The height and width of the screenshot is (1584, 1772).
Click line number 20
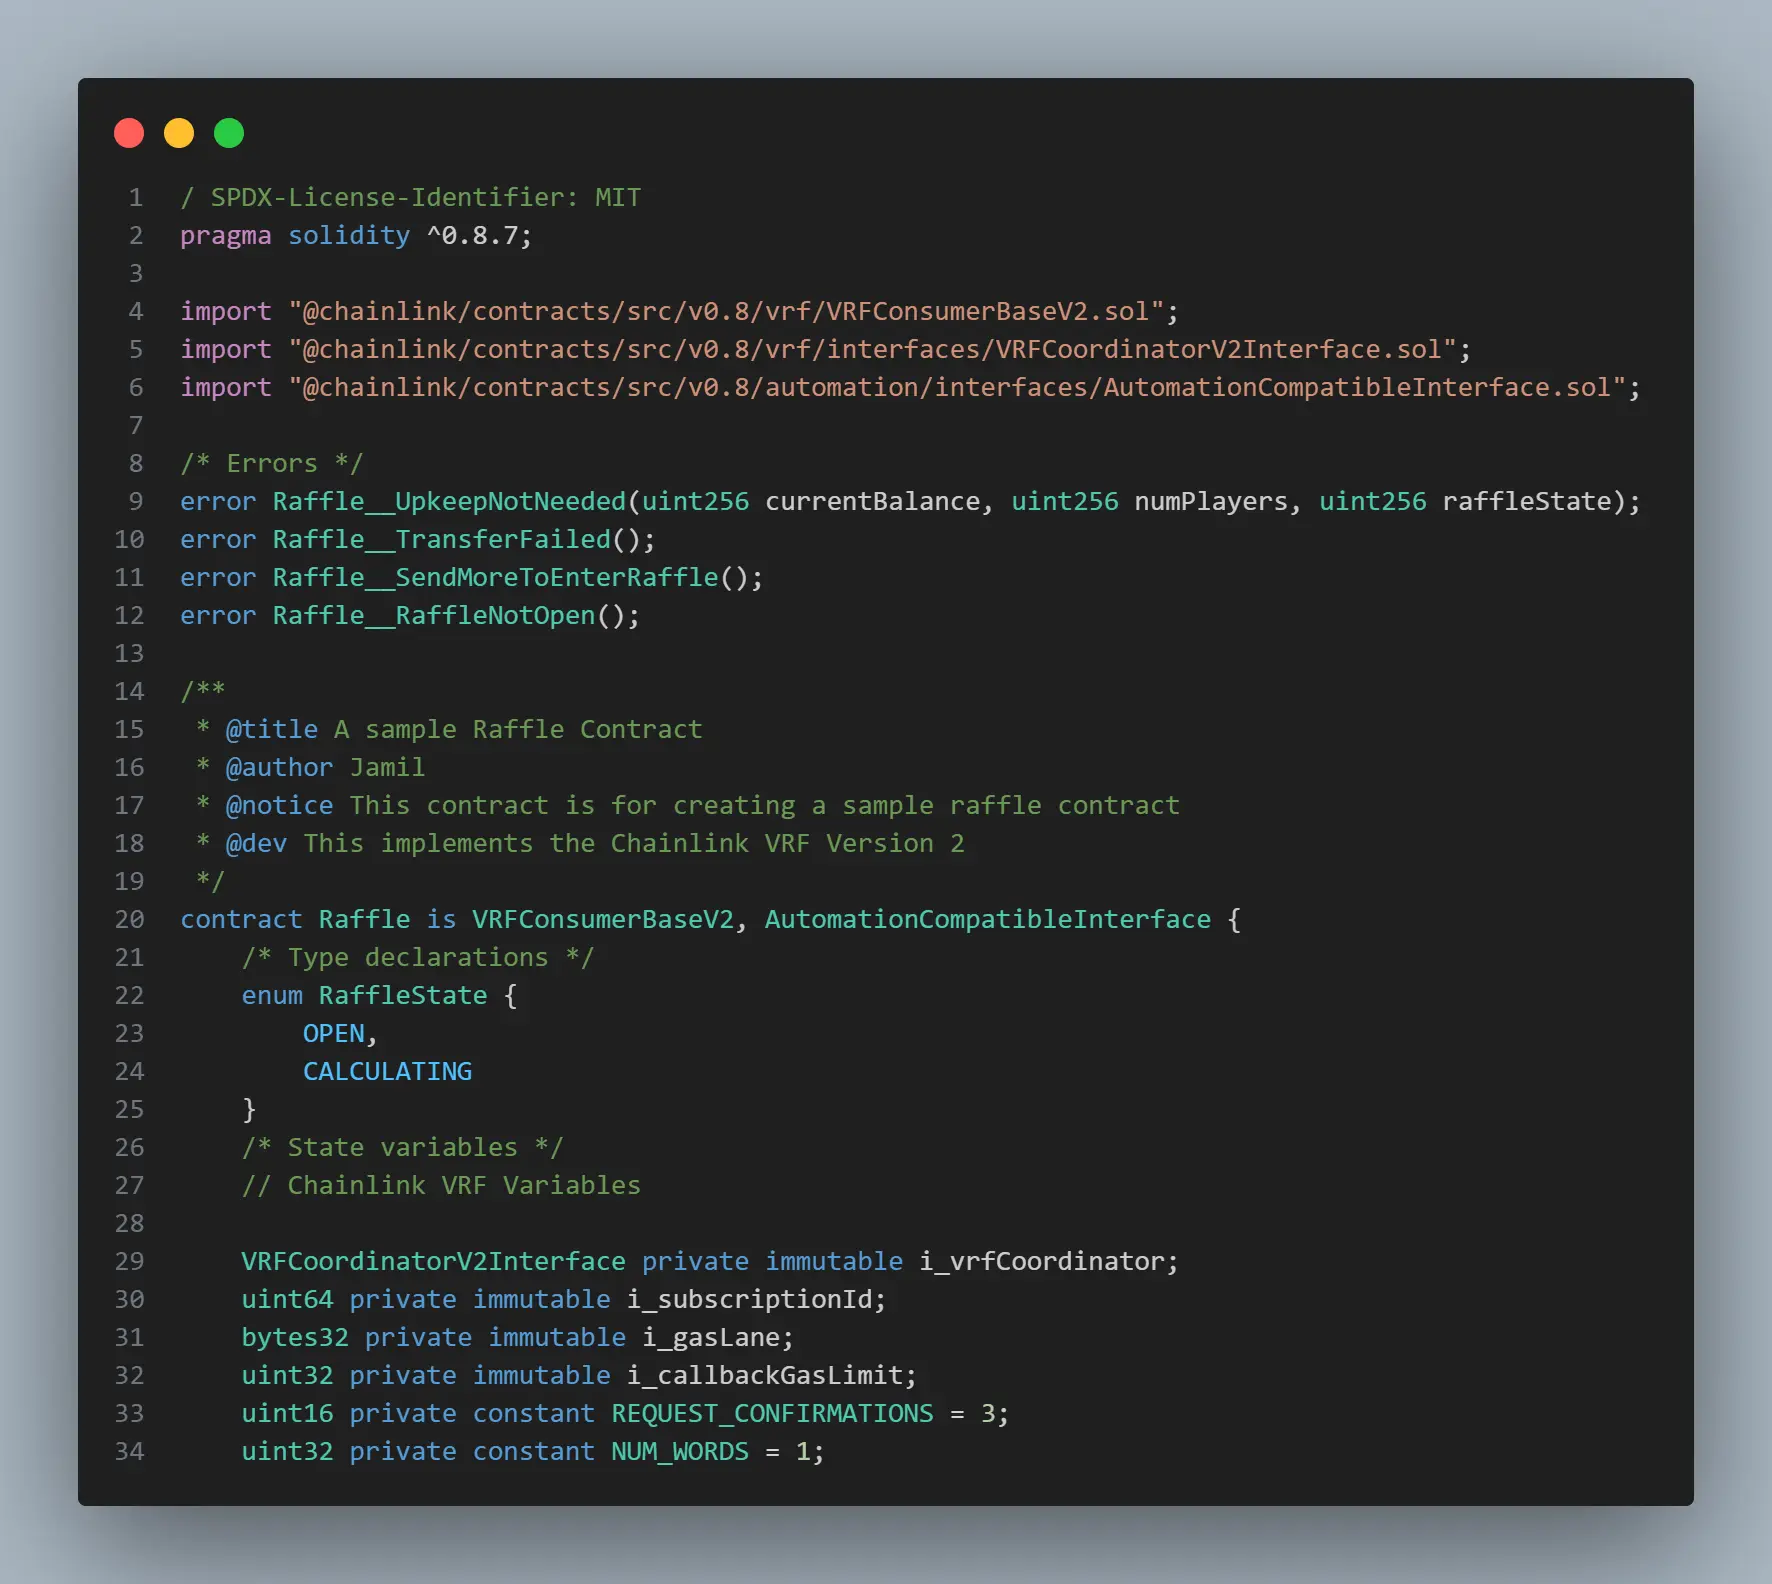[x=129, y=920]
